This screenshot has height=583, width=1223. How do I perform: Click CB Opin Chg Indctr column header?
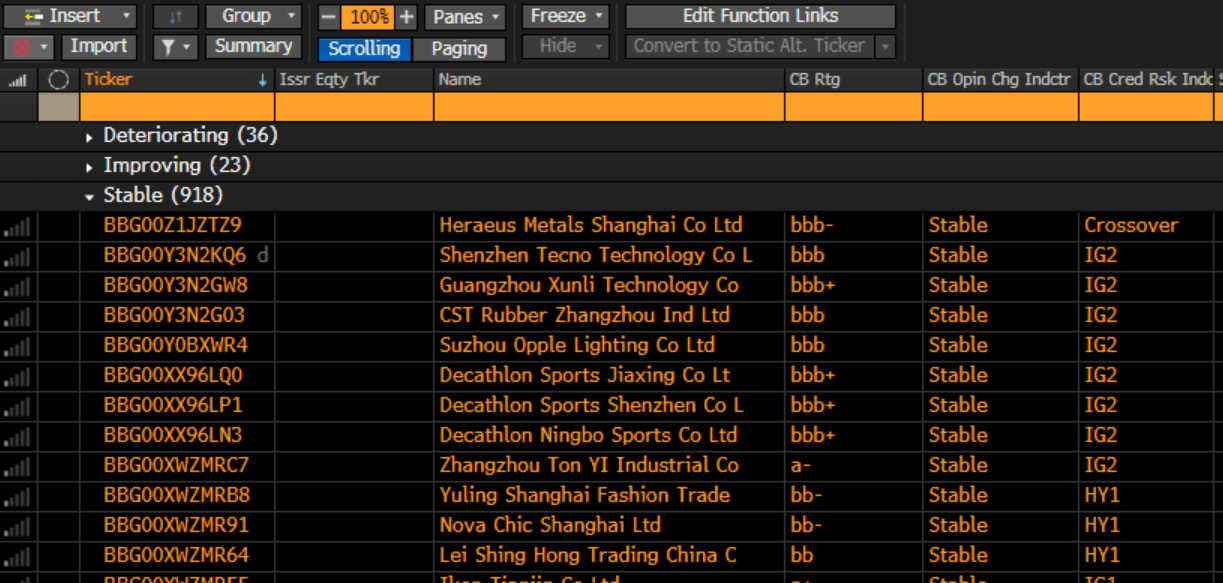pyautogui.click(x=1000, y=80)
